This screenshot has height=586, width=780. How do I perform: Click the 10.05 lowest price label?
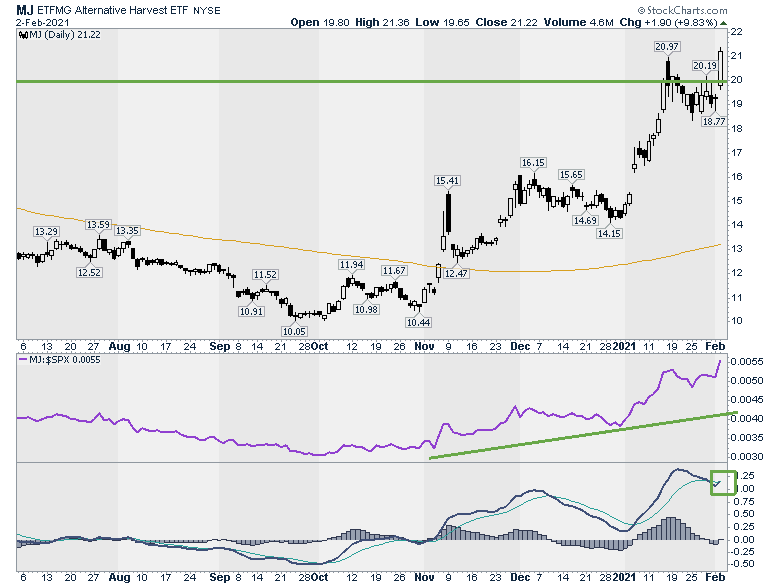tap(294, 331)
